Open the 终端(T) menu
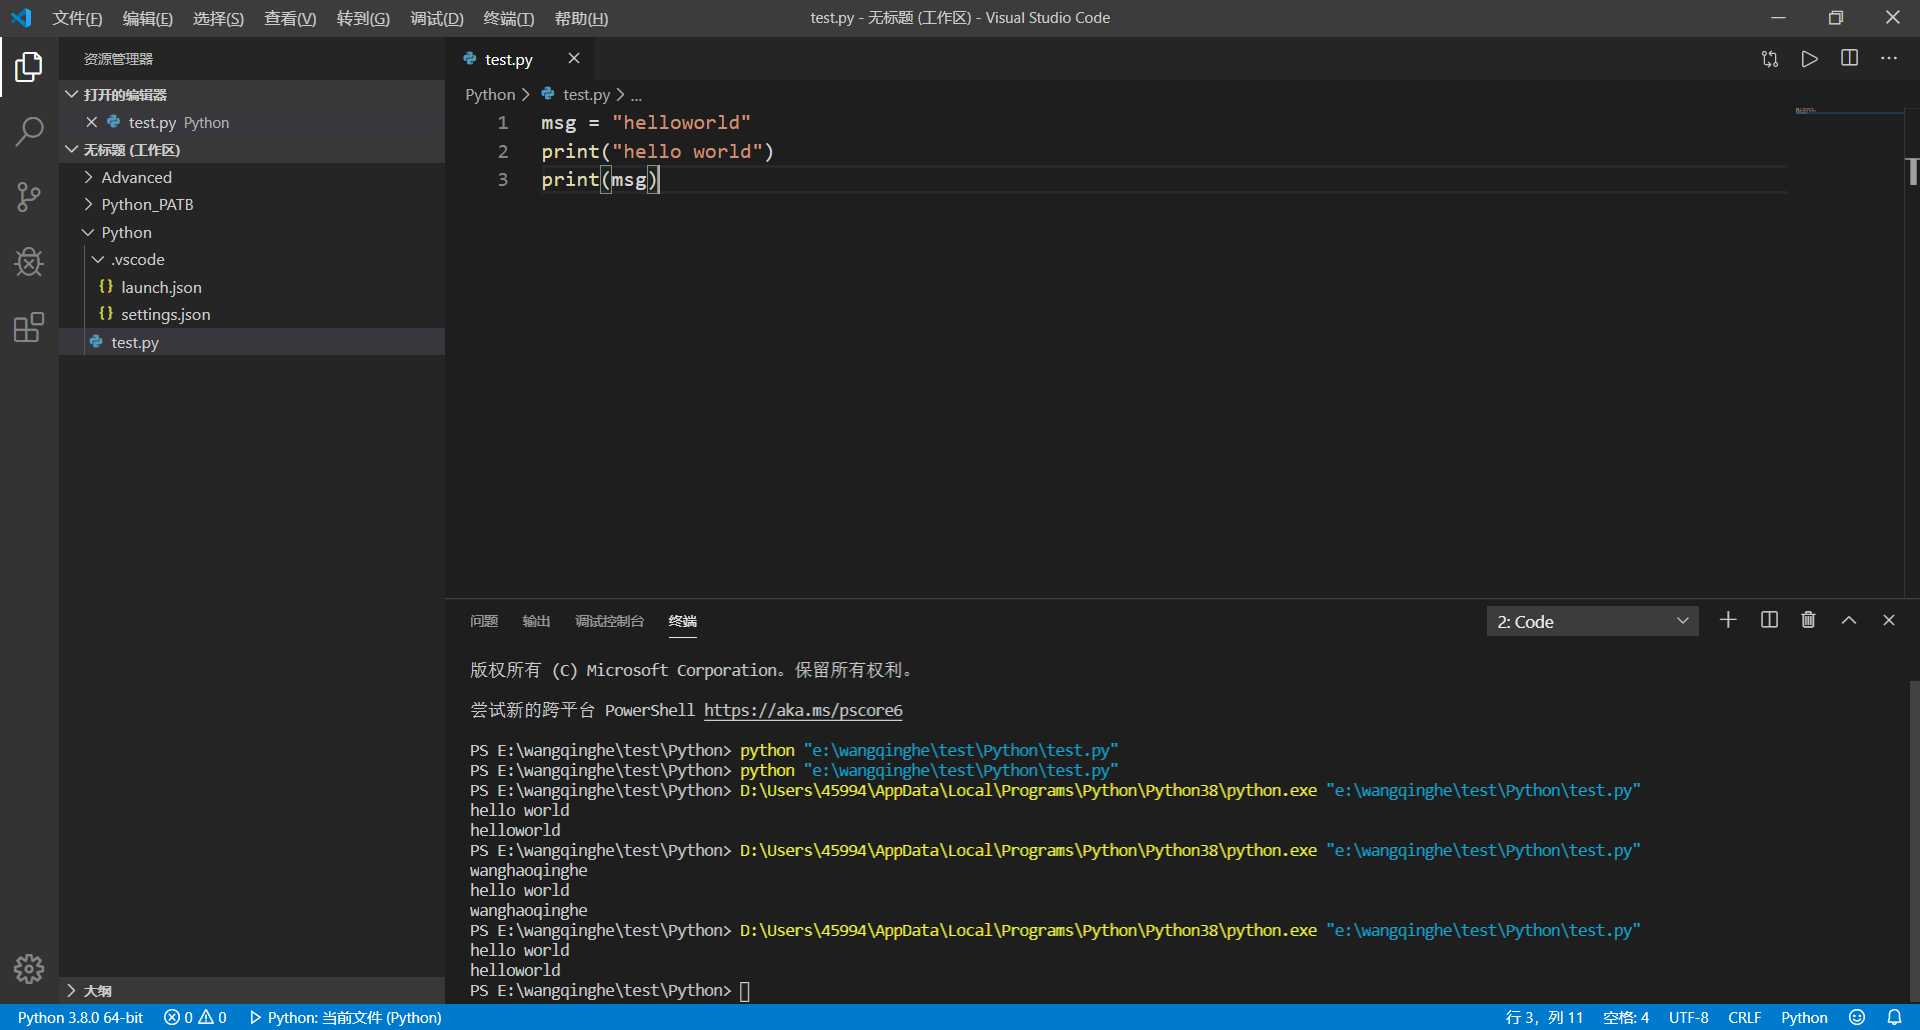Image resolution: width=1920 pixels, height=1030 pixels. pyautogui.click(x=508, y=18)
